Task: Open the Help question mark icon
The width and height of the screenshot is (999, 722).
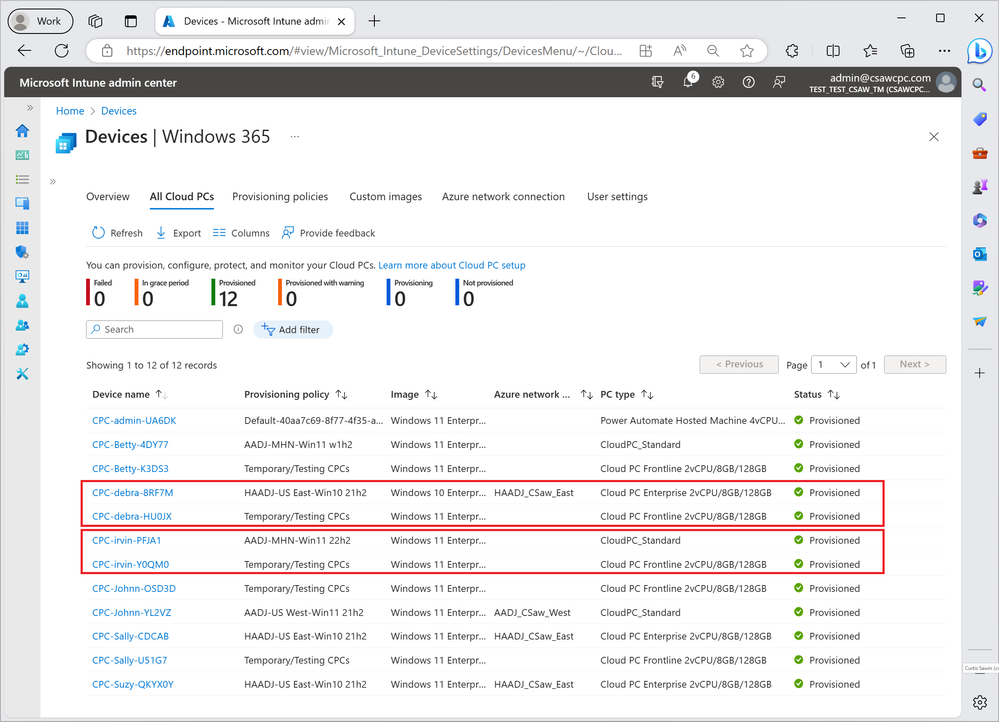Action: [x=749, y=82]
